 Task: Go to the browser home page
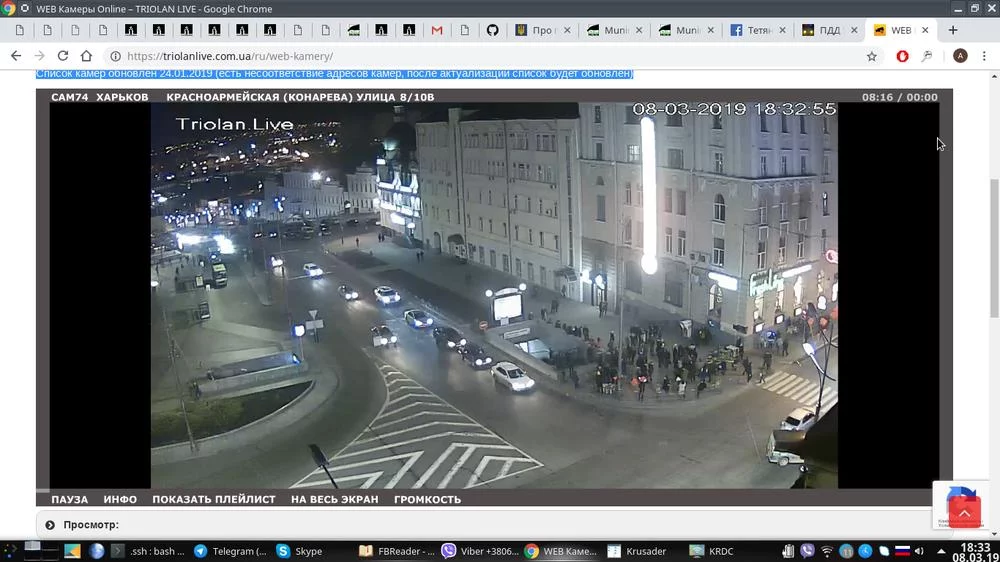point(86,56)
